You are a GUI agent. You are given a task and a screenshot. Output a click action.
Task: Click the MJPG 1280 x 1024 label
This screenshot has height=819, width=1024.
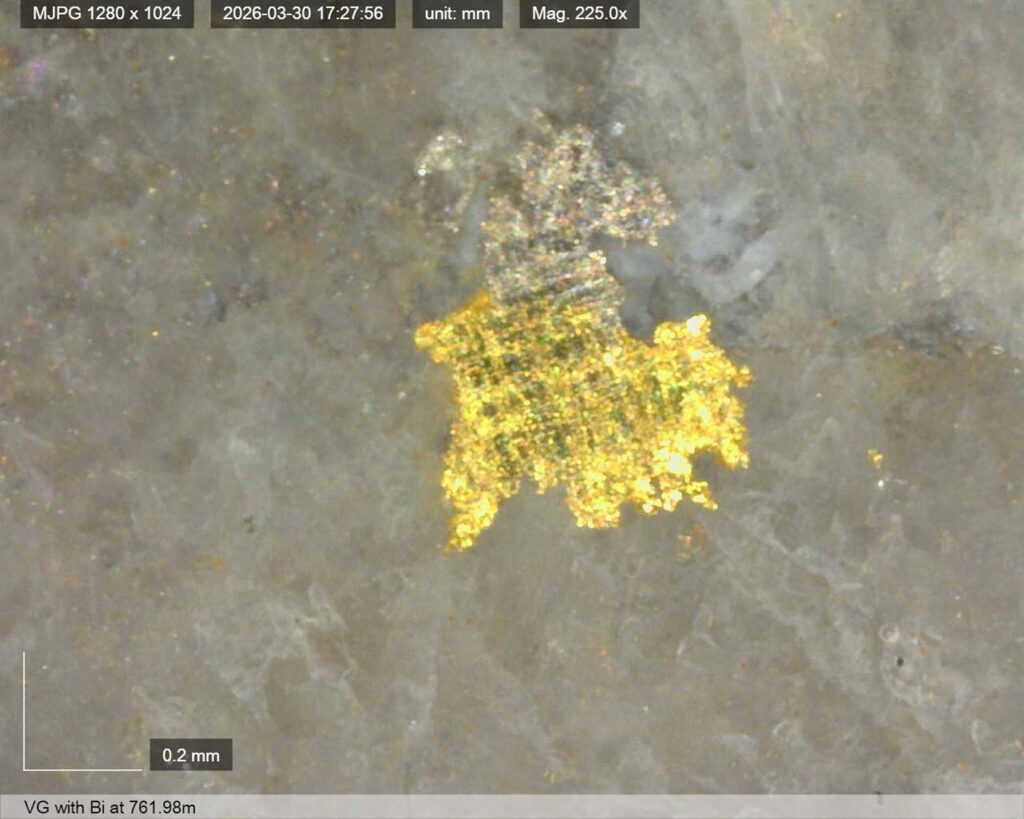click(x=107, y=13)
